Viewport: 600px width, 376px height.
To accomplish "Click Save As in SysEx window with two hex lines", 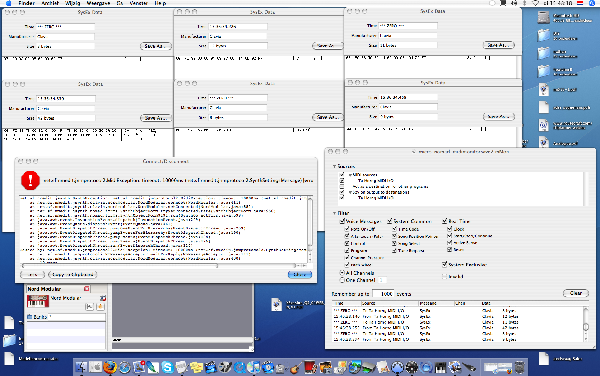I will click(x=156, y=118).
